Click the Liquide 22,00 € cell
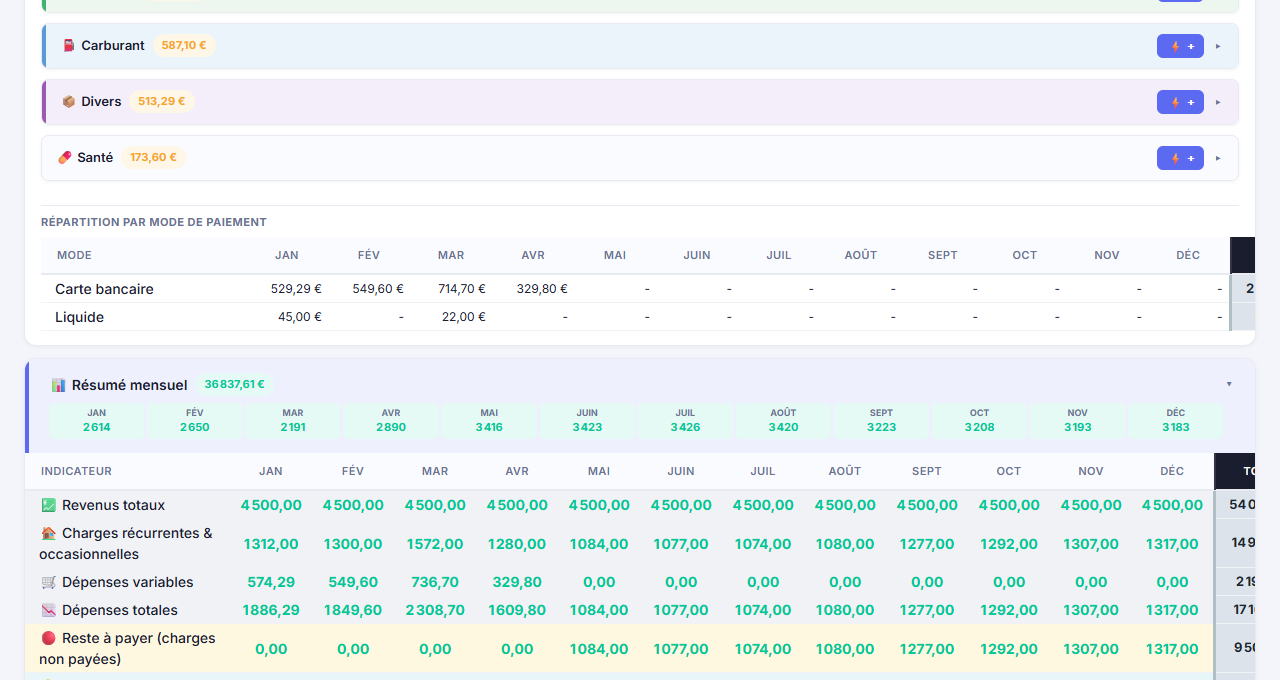 coord(463,317)
